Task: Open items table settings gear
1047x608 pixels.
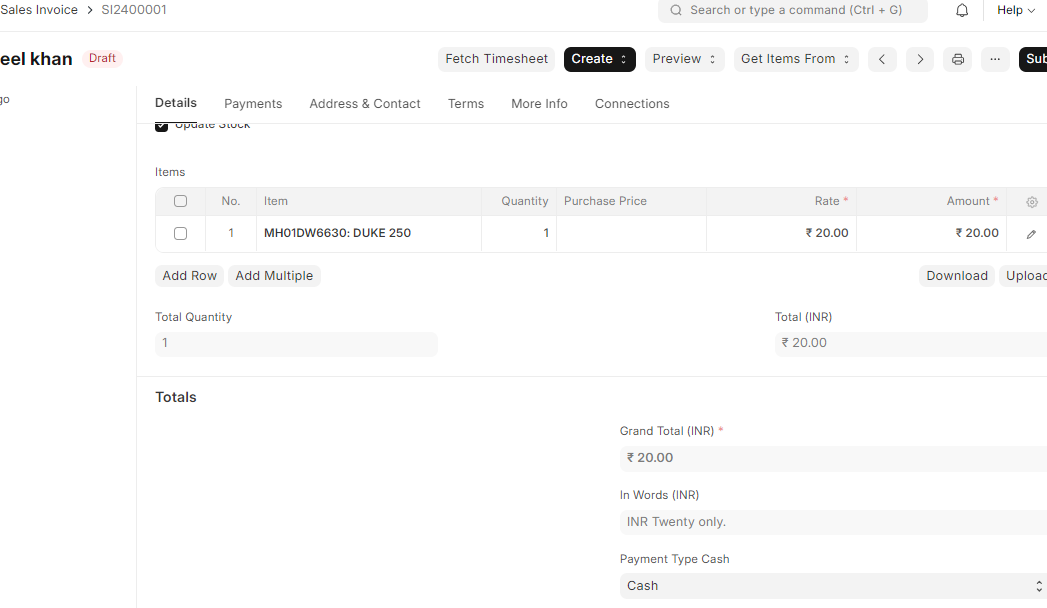Action: click(x=1032, y=202)
